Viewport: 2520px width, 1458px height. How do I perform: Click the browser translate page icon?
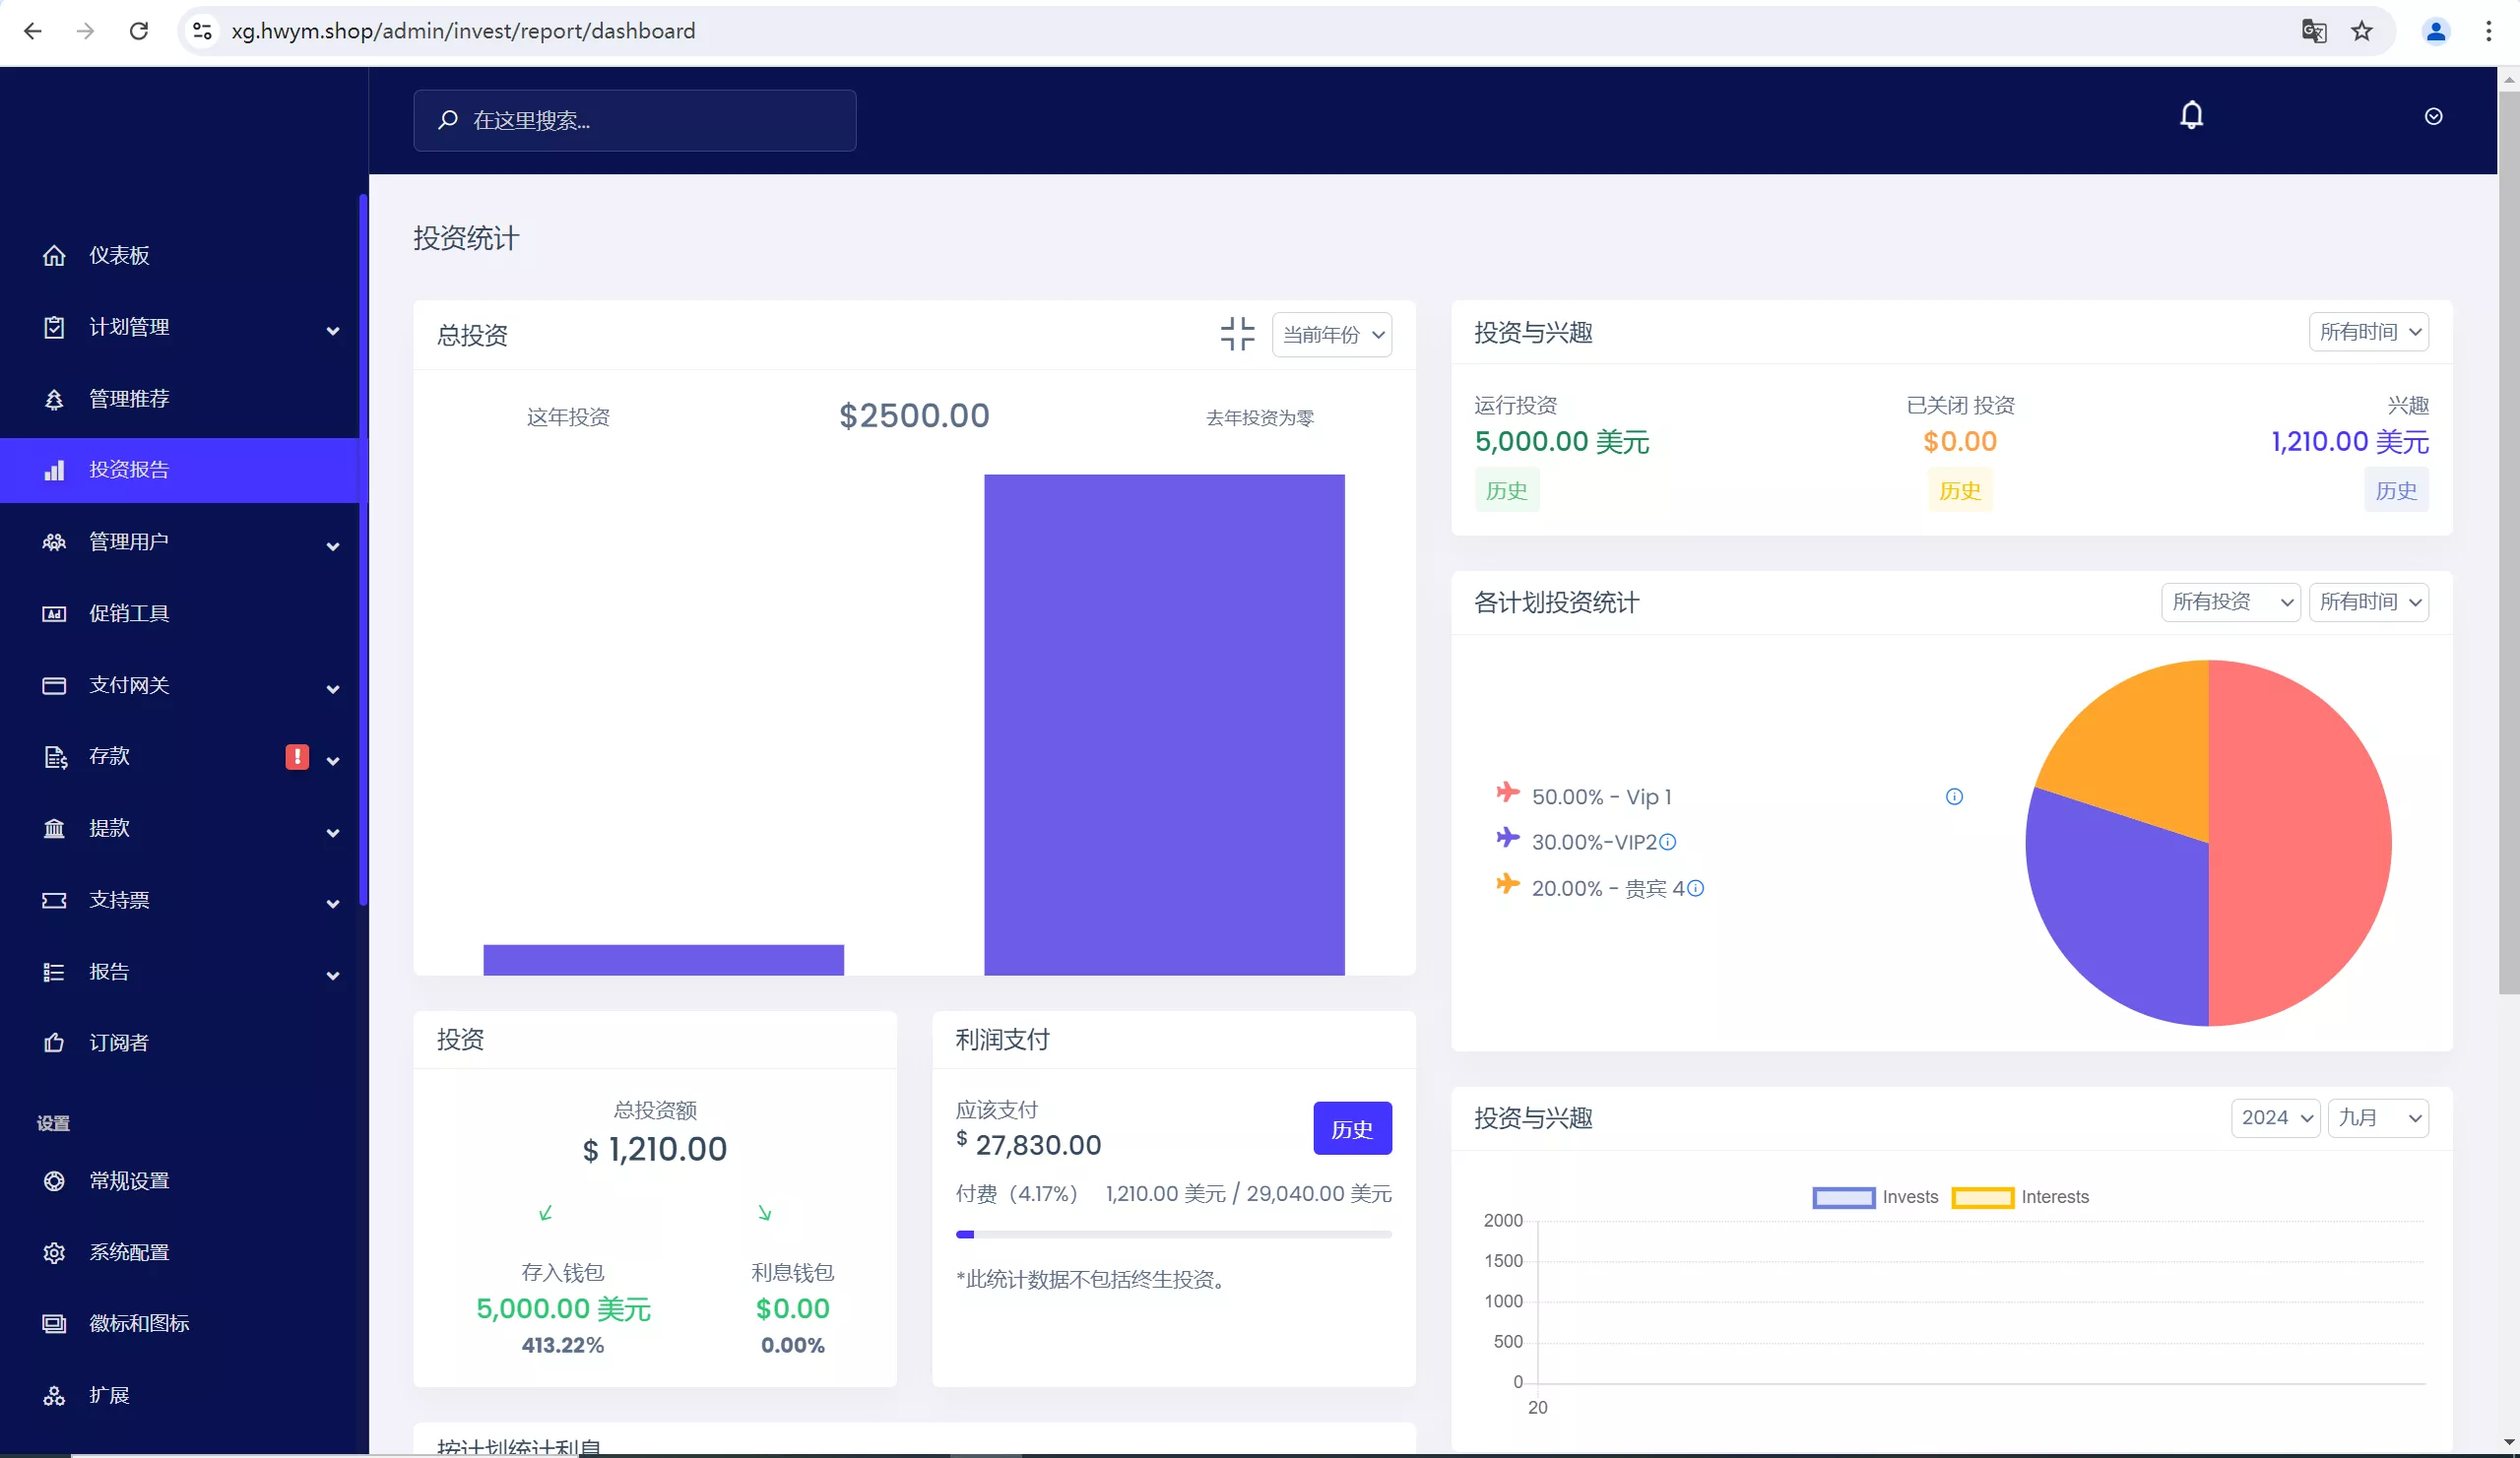point(2313,31)
